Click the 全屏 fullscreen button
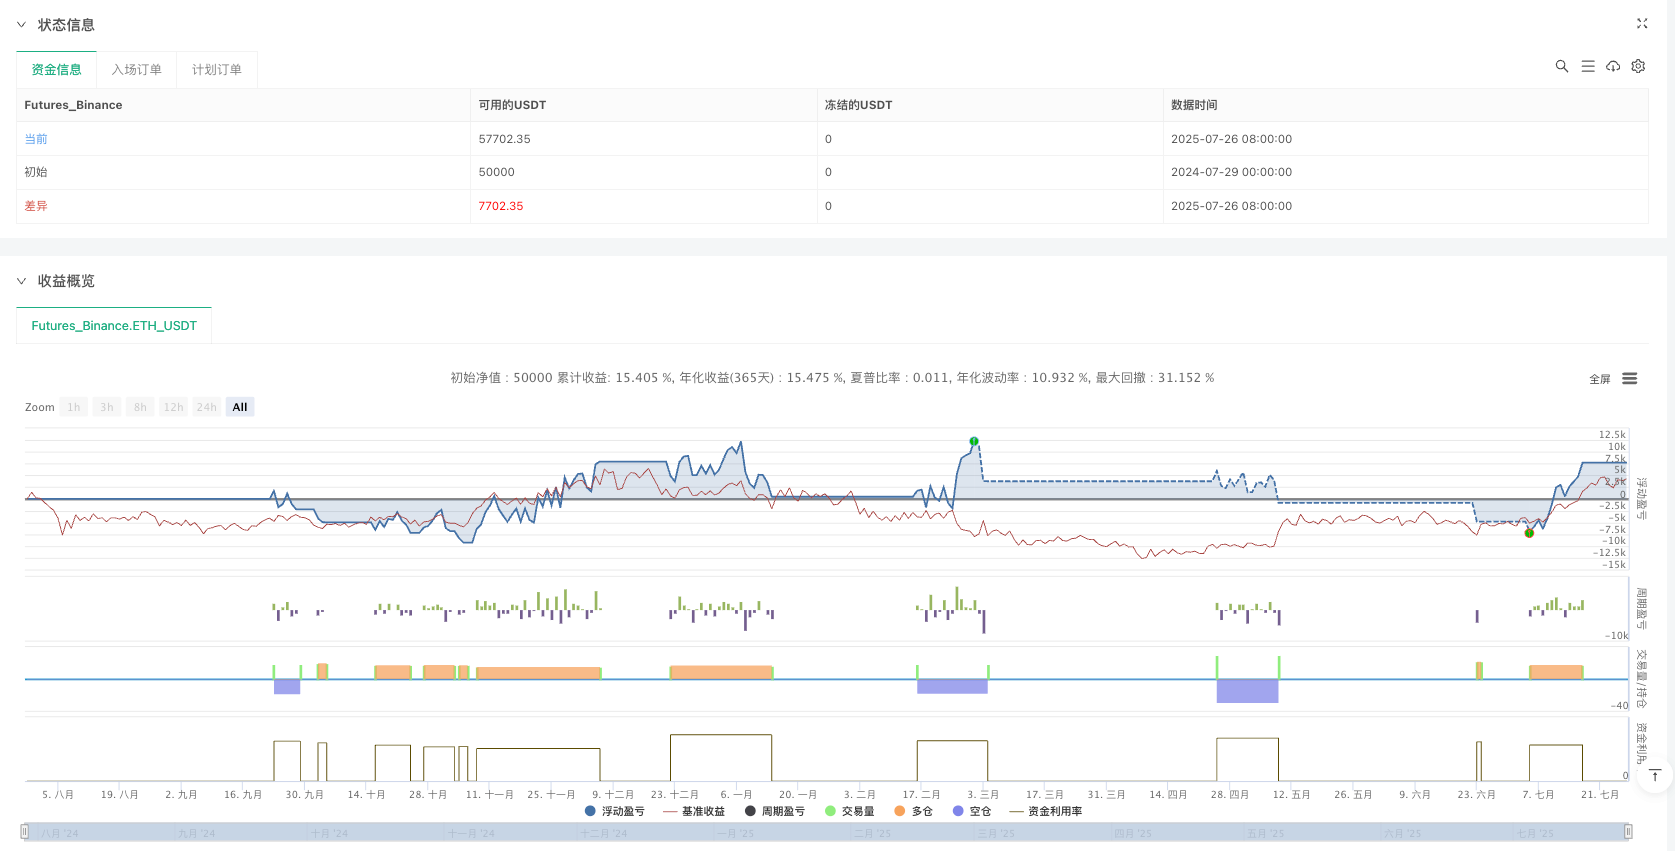This screenshot has height=851, width=1675. 1599,379
